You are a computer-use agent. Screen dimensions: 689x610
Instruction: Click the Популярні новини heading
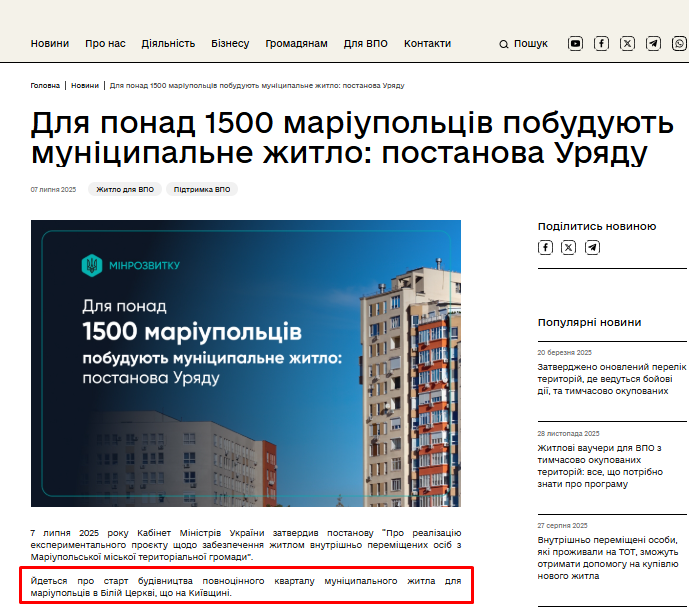tap(589, 323)
